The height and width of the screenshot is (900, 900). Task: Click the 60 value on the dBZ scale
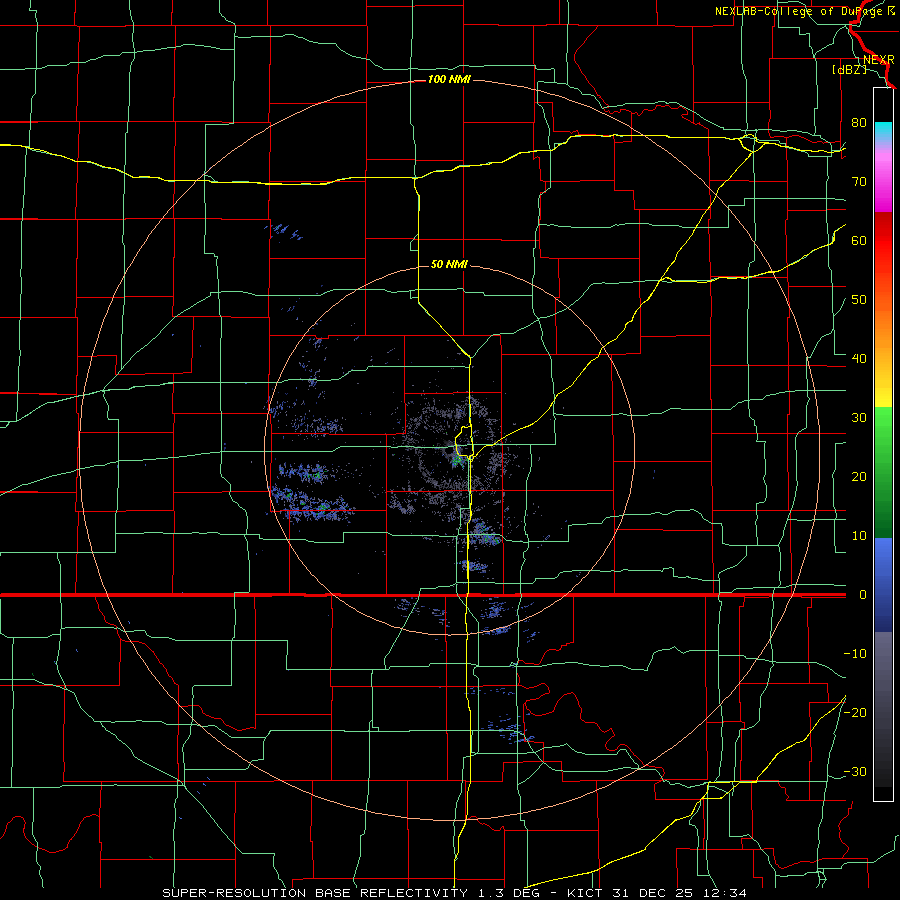[859, 241]
